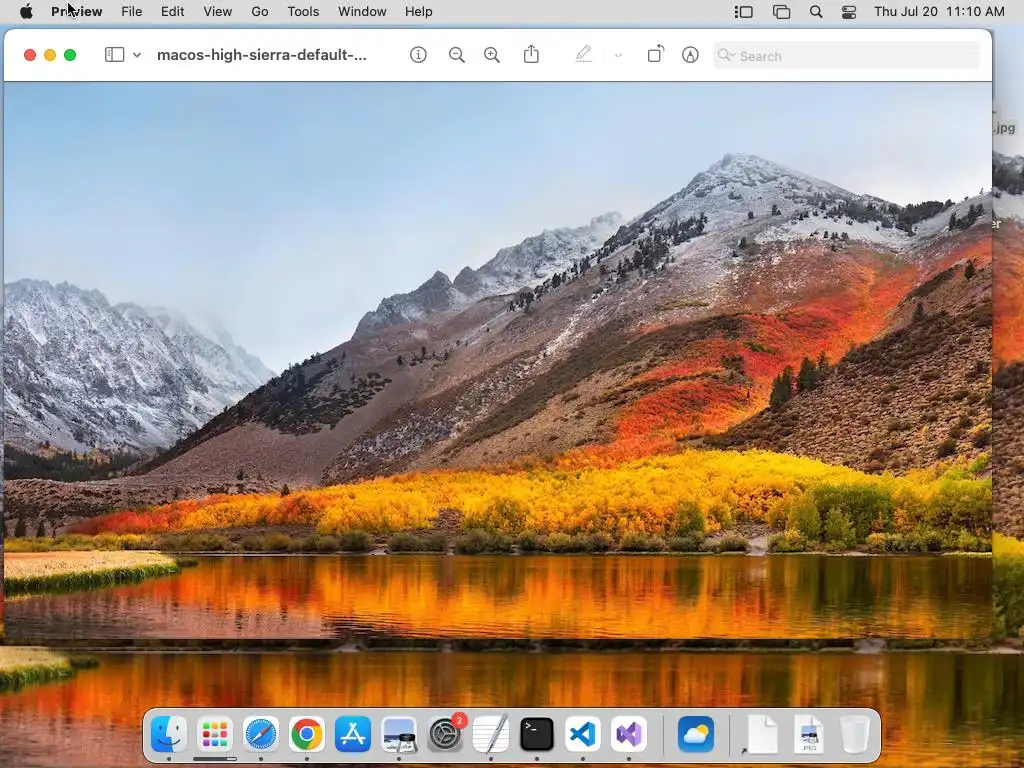
Task: Open the Apple menu
Action: (26, 12)
